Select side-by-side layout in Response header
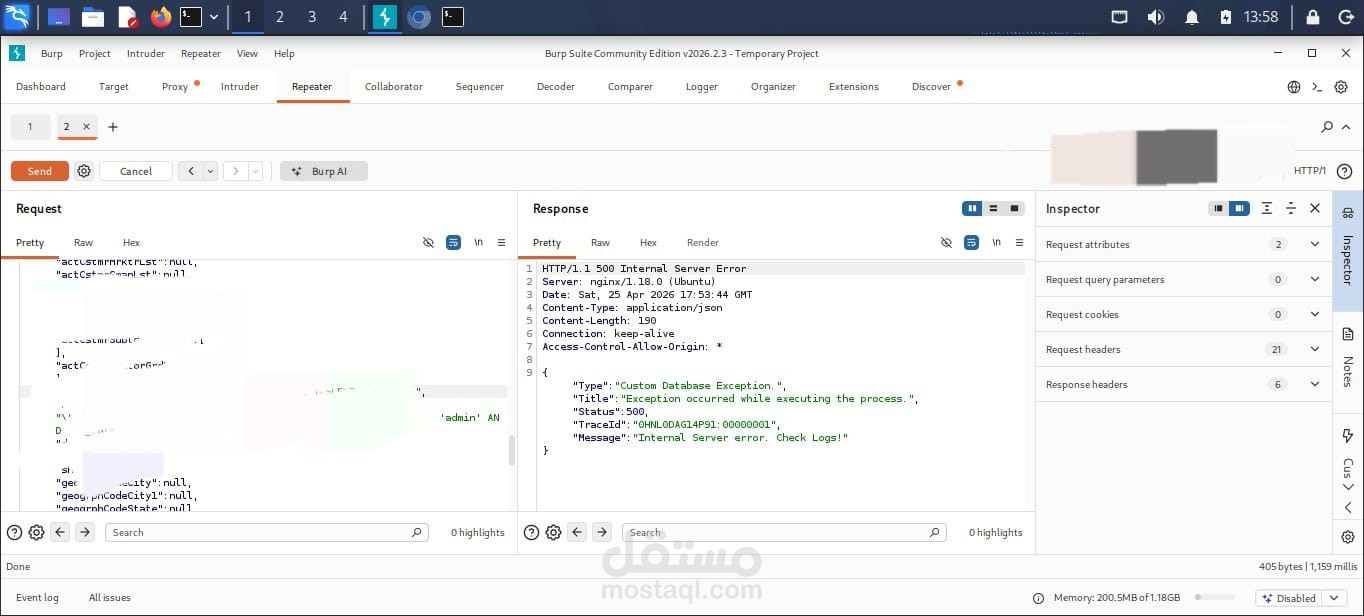1364x616 pixels. click(x=972, y=208)
